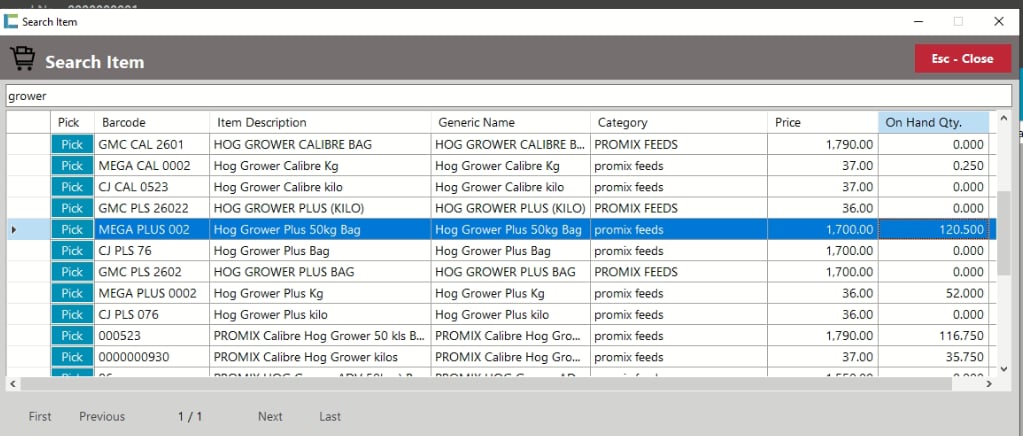
Task: Sort by On Hand Qty. column header
Action: [932, 123]
